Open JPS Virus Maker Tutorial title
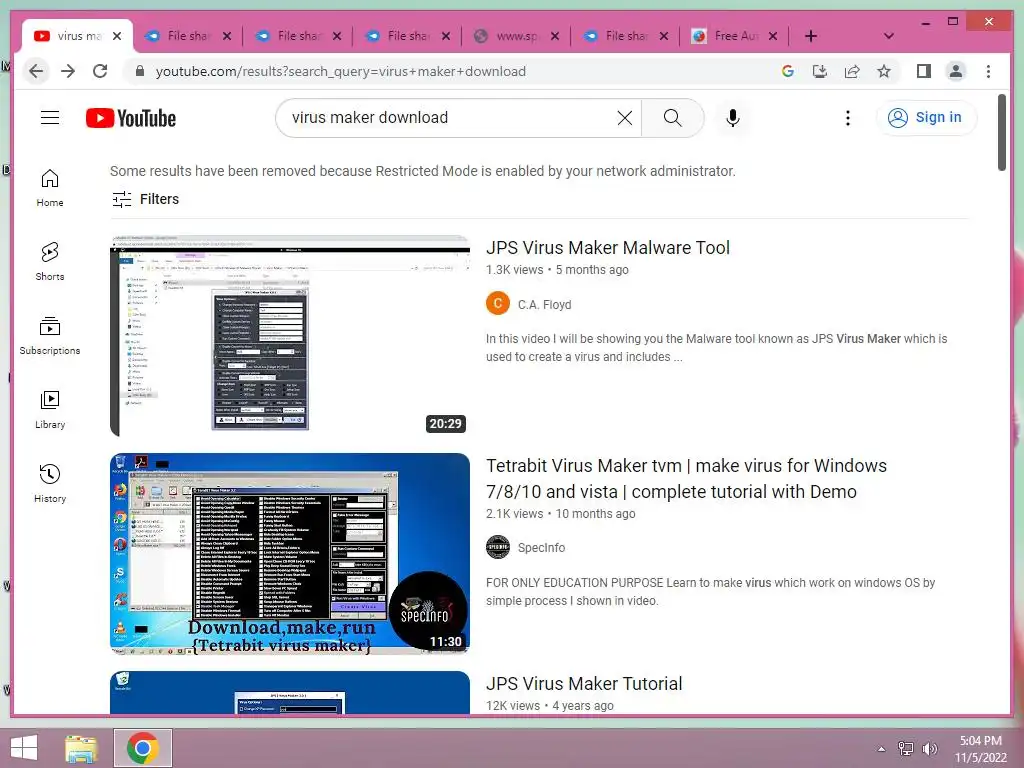1024x768 pixels. [x=584, y=684]
